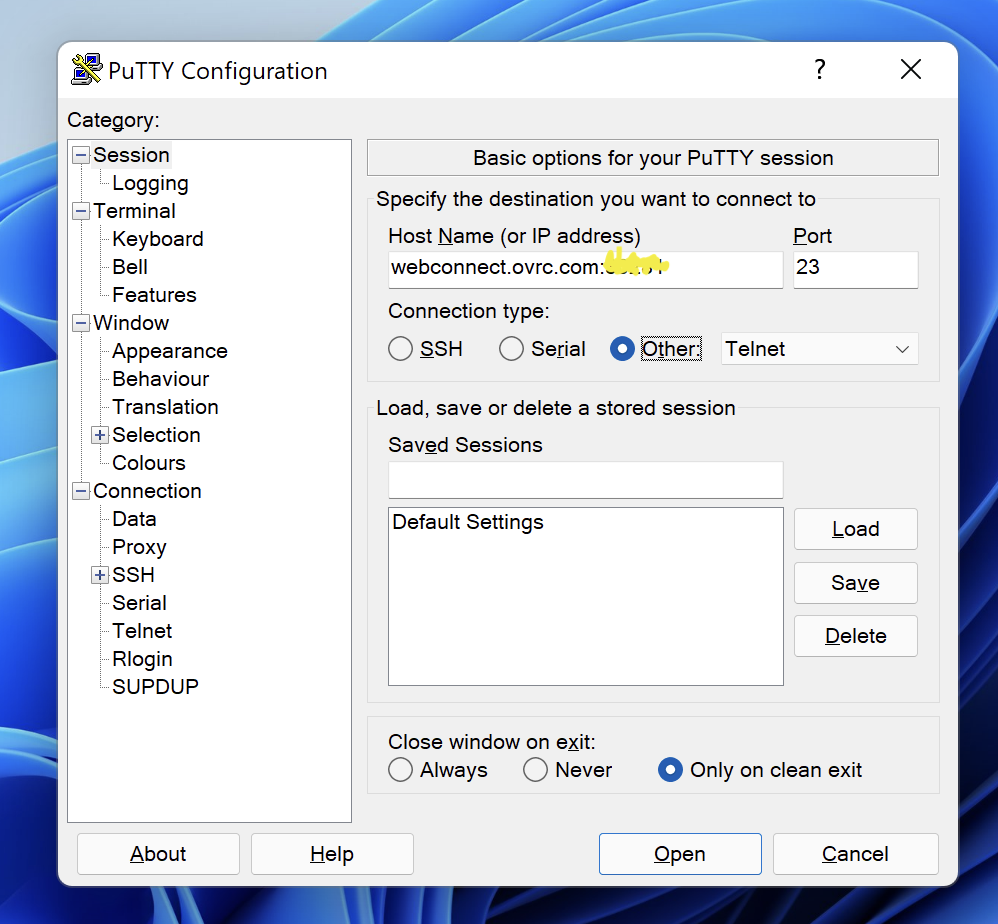Select the Selection category label
998x924 pixels.
click(x=157, y=435)
